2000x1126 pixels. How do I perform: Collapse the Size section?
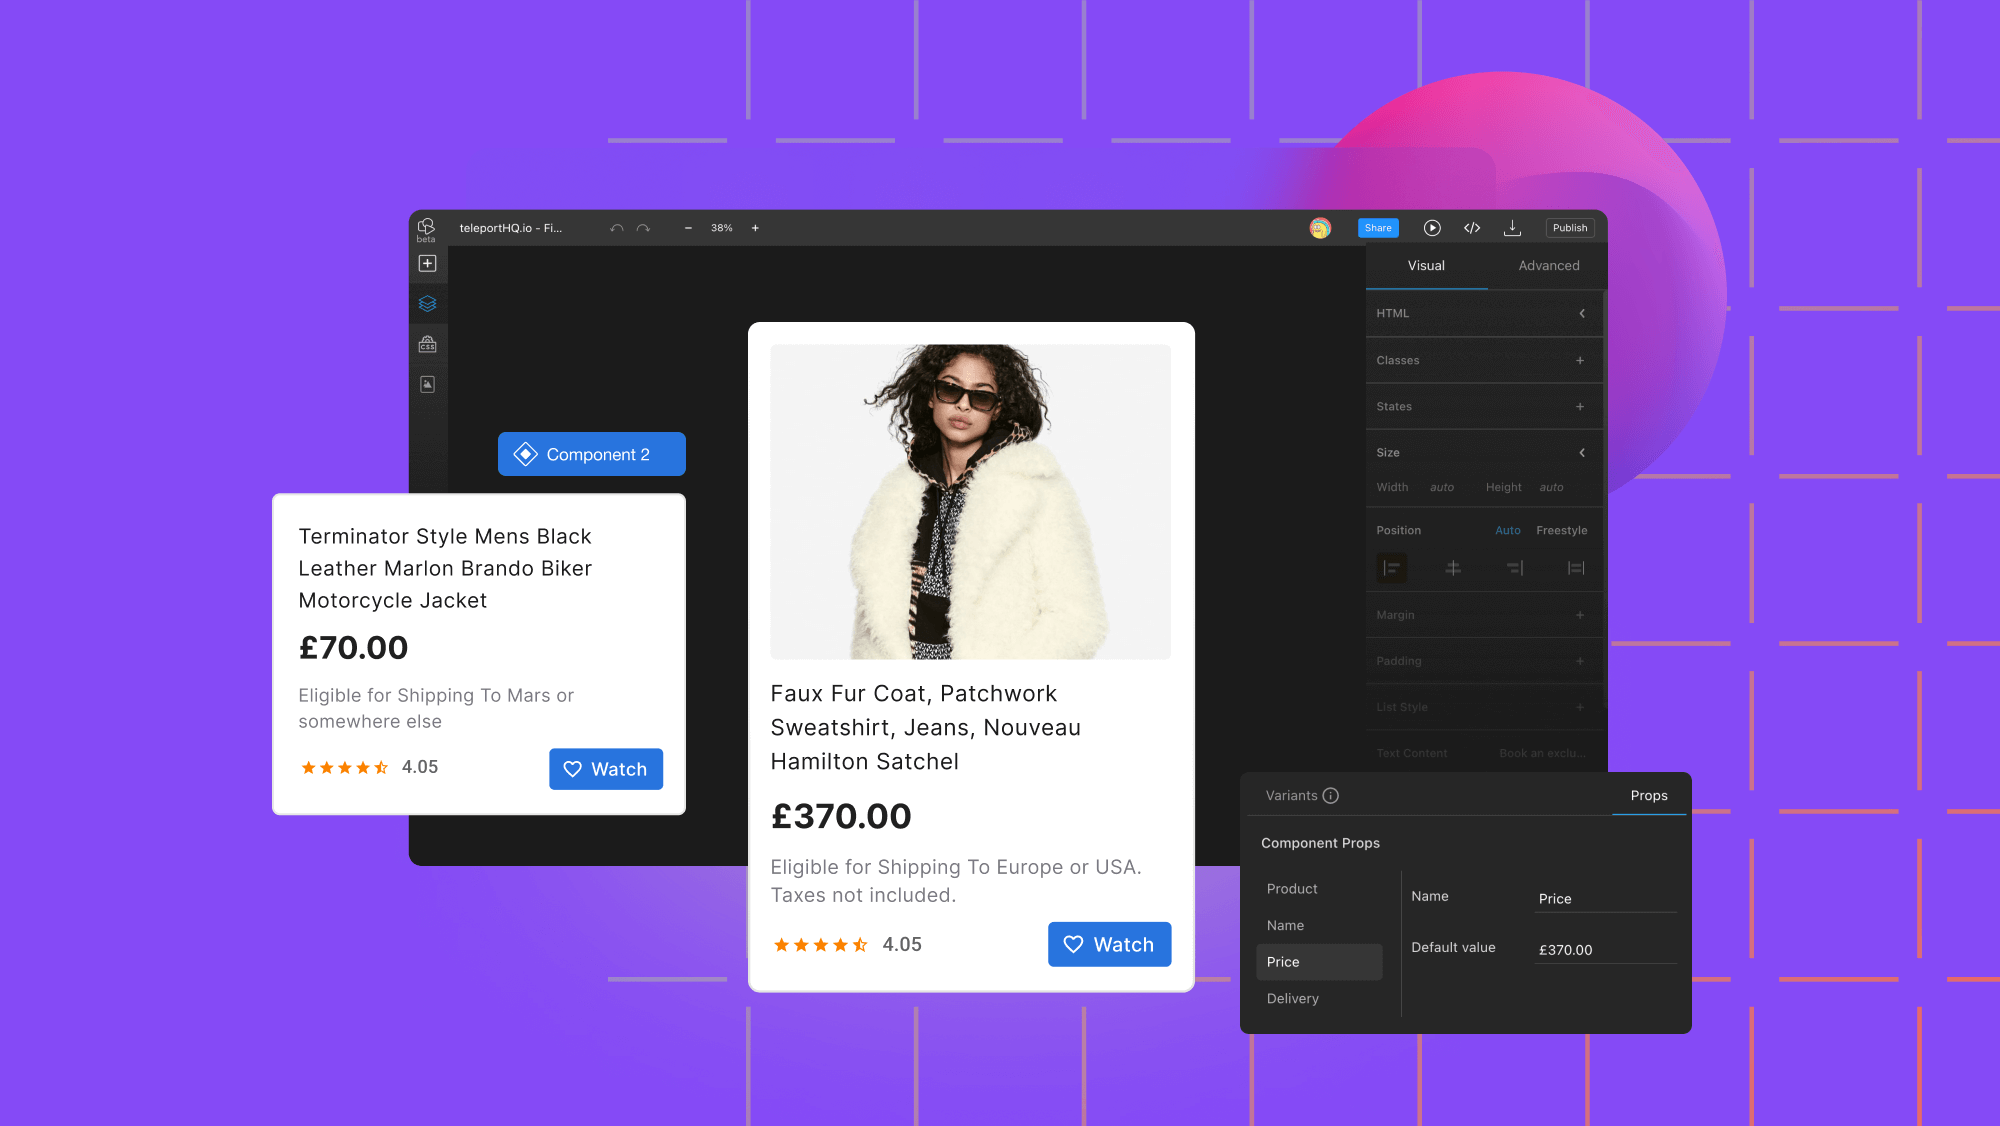[x=1581, y=452]
